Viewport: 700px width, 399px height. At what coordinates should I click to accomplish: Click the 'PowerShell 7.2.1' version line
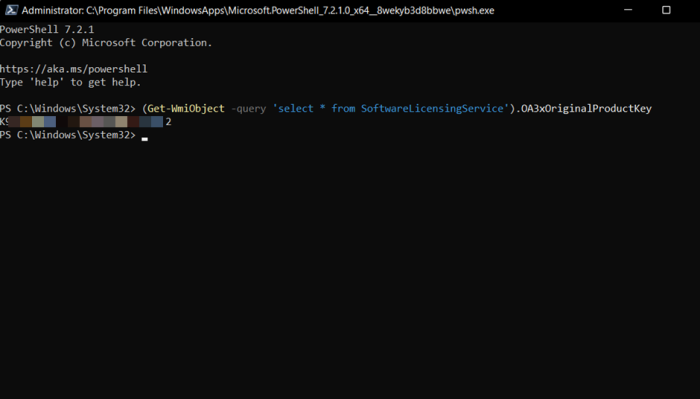(47, 29)
